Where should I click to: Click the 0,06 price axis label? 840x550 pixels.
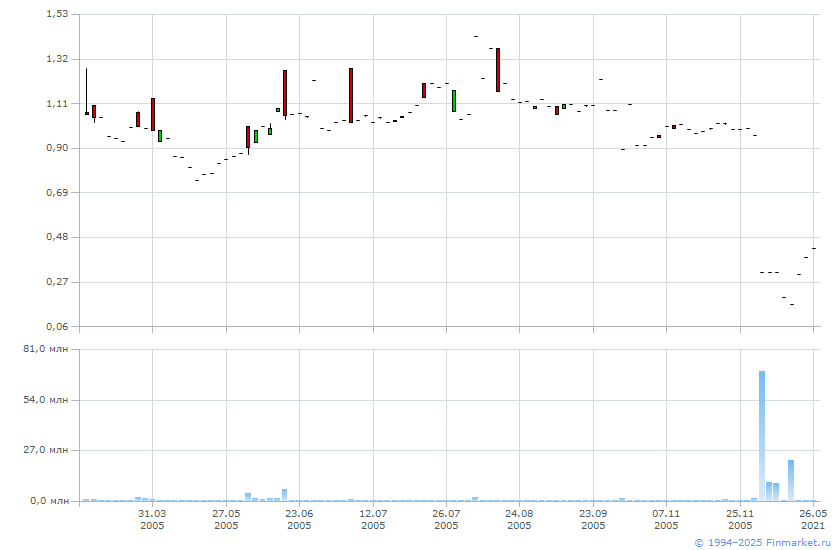(57, 326)
